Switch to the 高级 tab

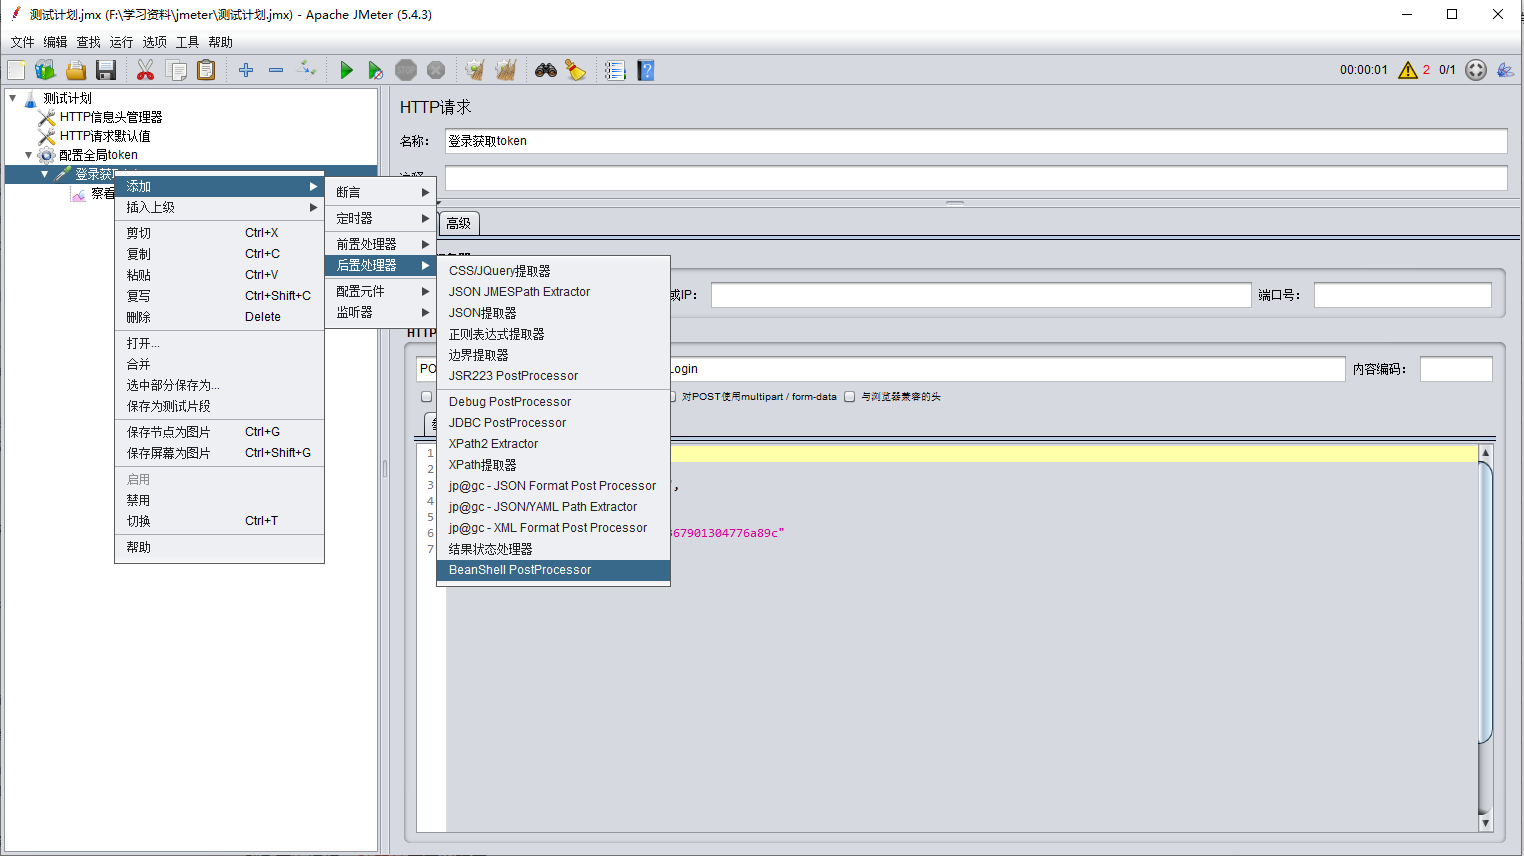[x=459, y=224]
